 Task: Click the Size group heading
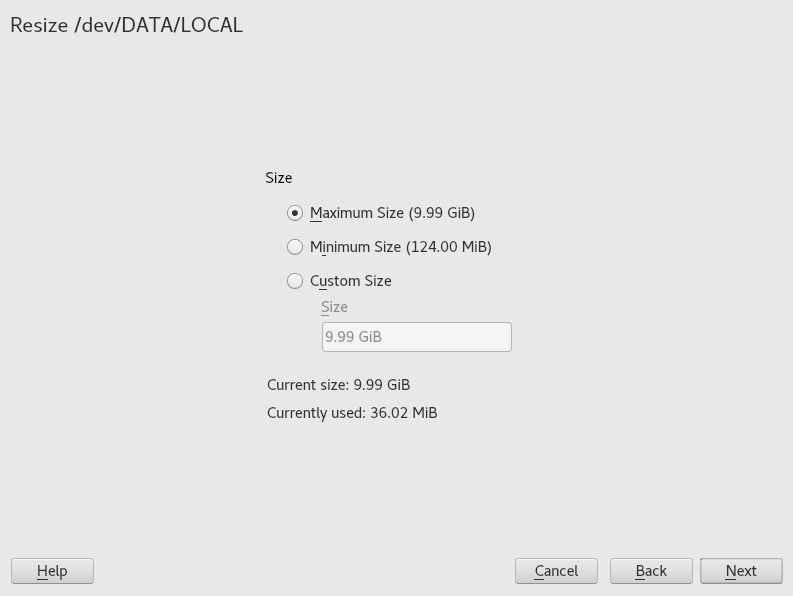279,178
